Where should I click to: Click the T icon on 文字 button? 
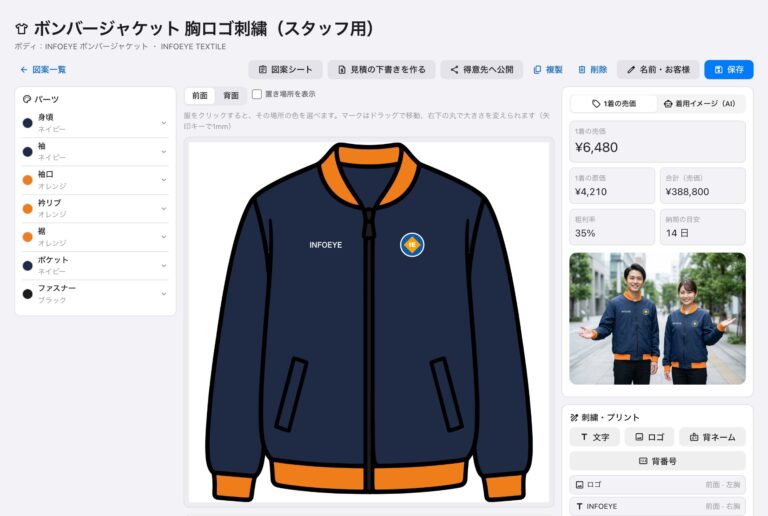click(584, 437)
